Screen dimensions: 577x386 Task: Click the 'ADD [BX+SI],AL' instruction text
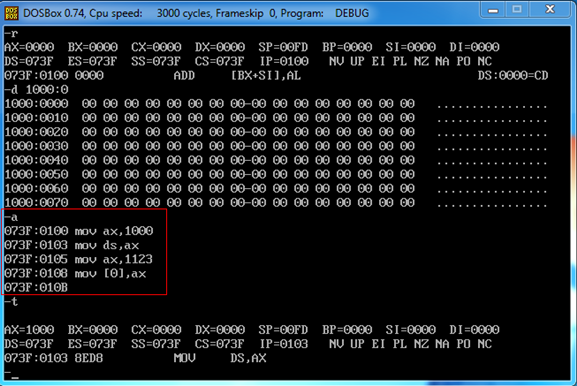pyautogui.click(x=237, y=76)
